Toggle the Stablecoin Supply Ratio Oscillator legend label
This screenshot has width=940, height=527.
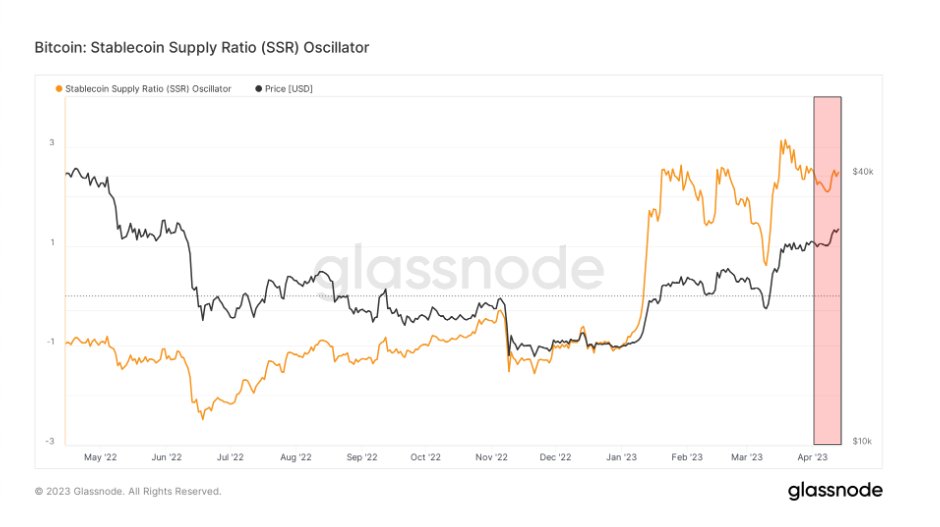149,89
